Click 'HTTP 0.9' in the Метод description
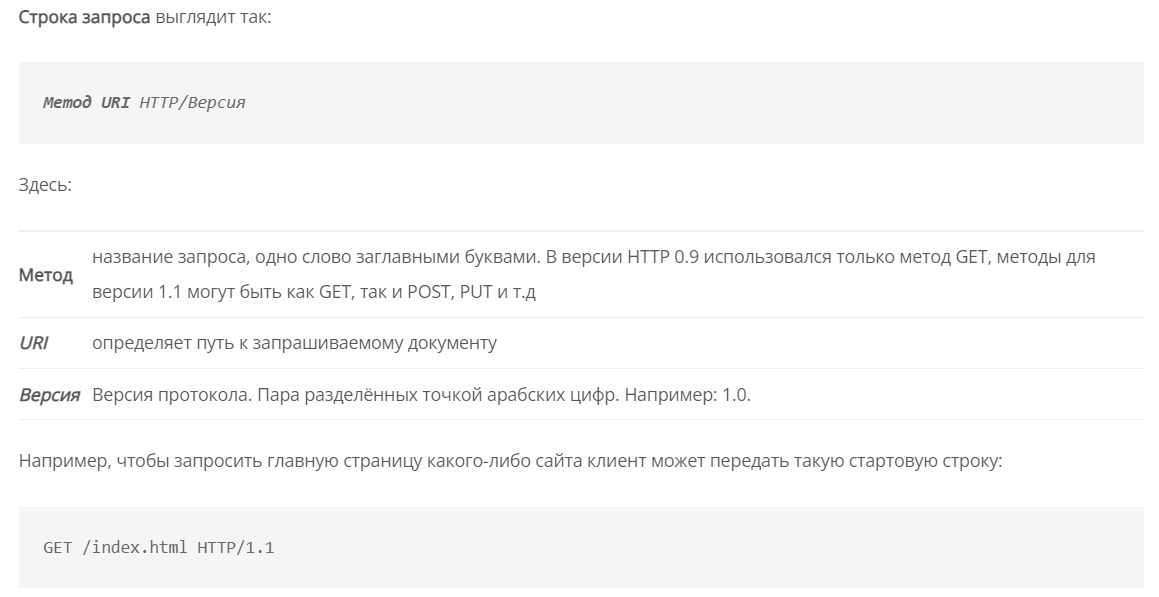Screen dimensions: 1159x597 pos(662,257)
